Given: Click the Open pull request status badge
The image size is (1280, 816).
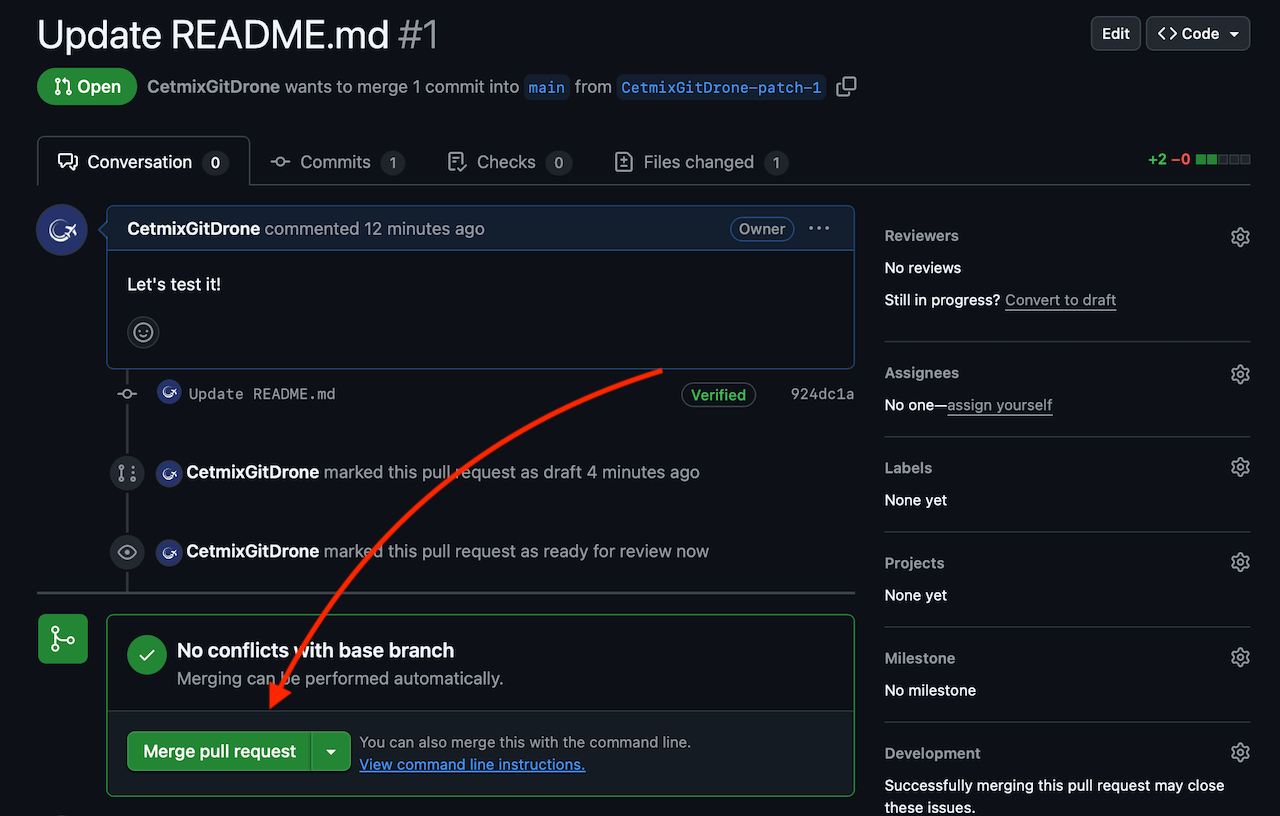Looking at the screenshot, I should pos(86,87).
